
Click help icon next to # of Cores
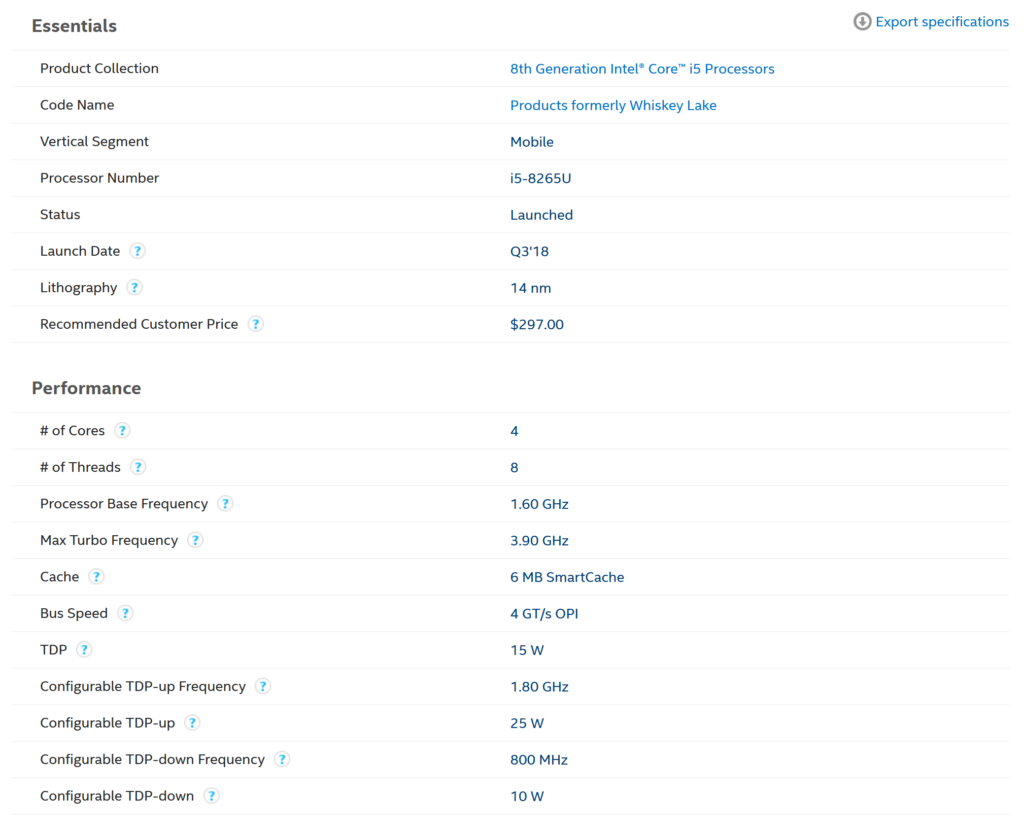click(122, 431)
